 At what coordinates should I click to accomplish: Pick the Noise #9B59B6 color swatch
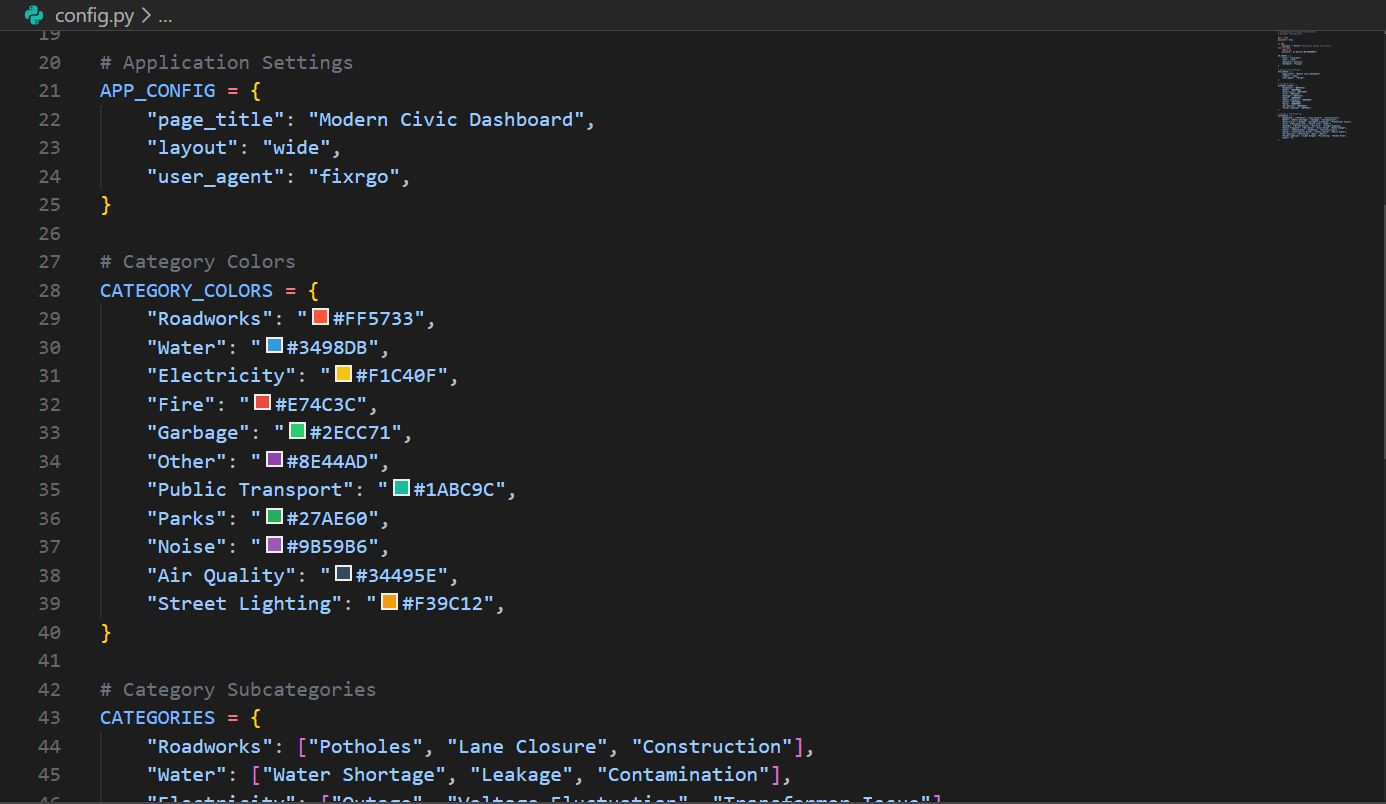[x=274, y=545]
